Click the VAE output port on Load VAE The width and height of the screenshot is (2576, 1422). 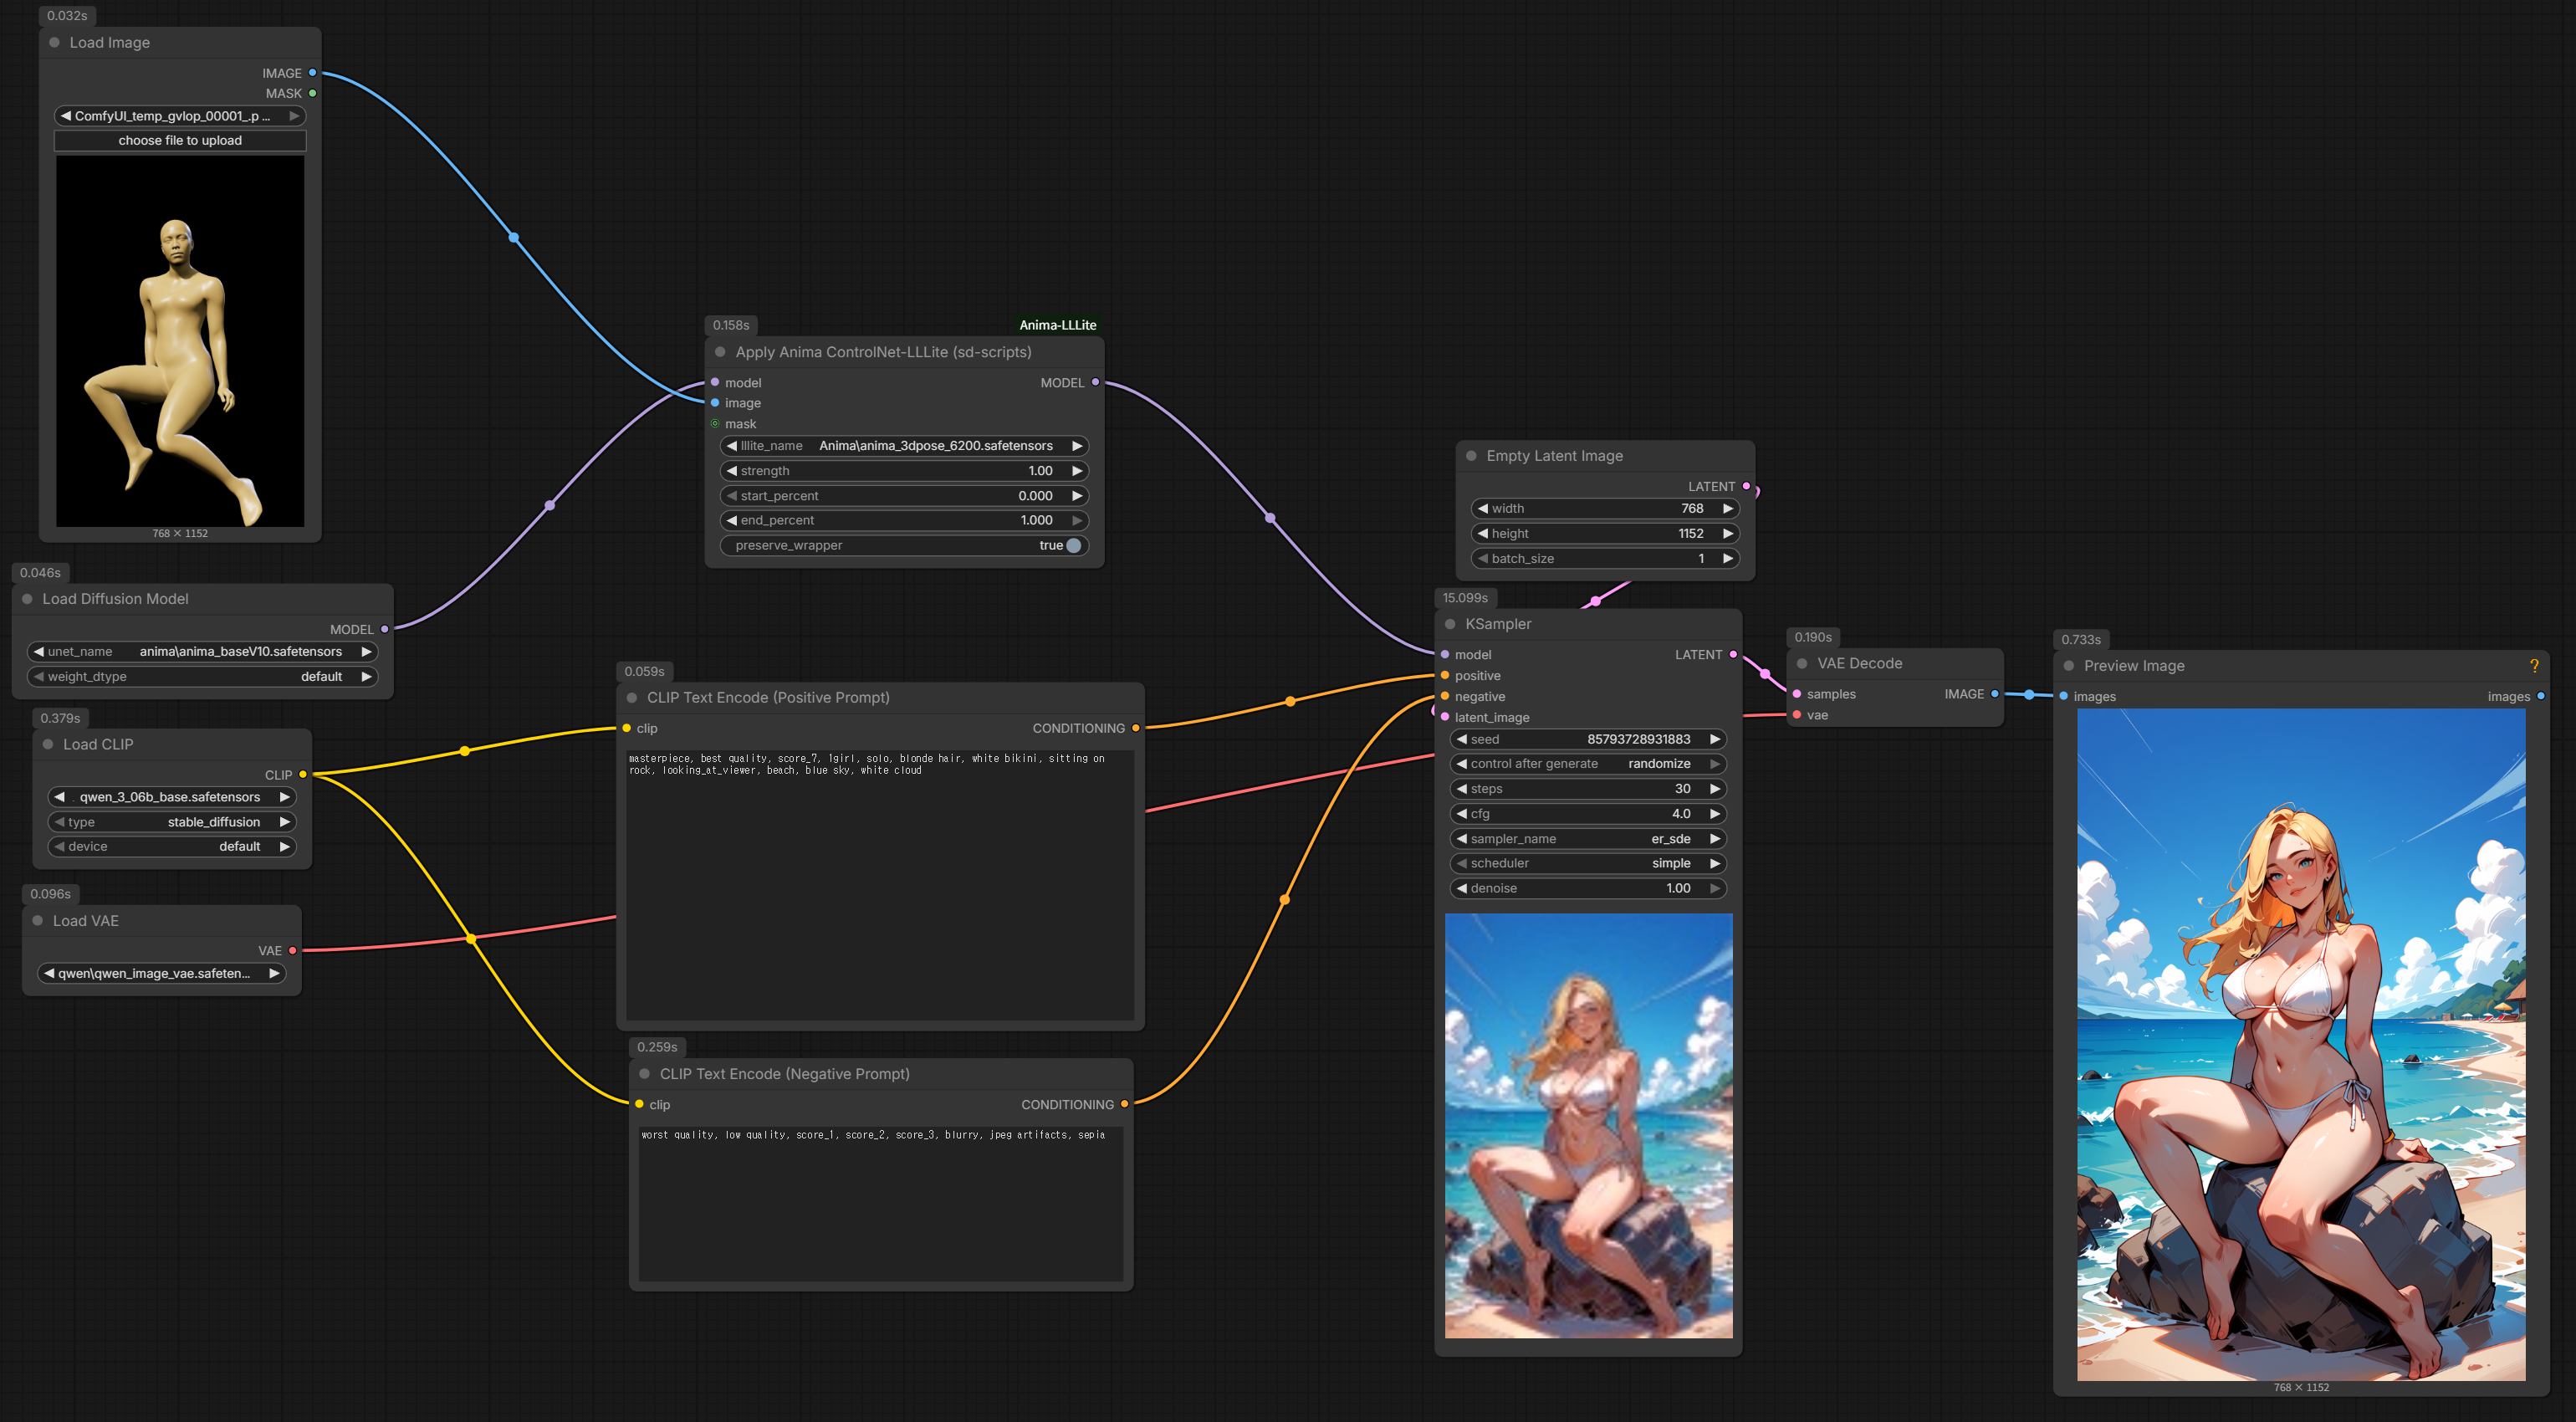pos(293,951)
